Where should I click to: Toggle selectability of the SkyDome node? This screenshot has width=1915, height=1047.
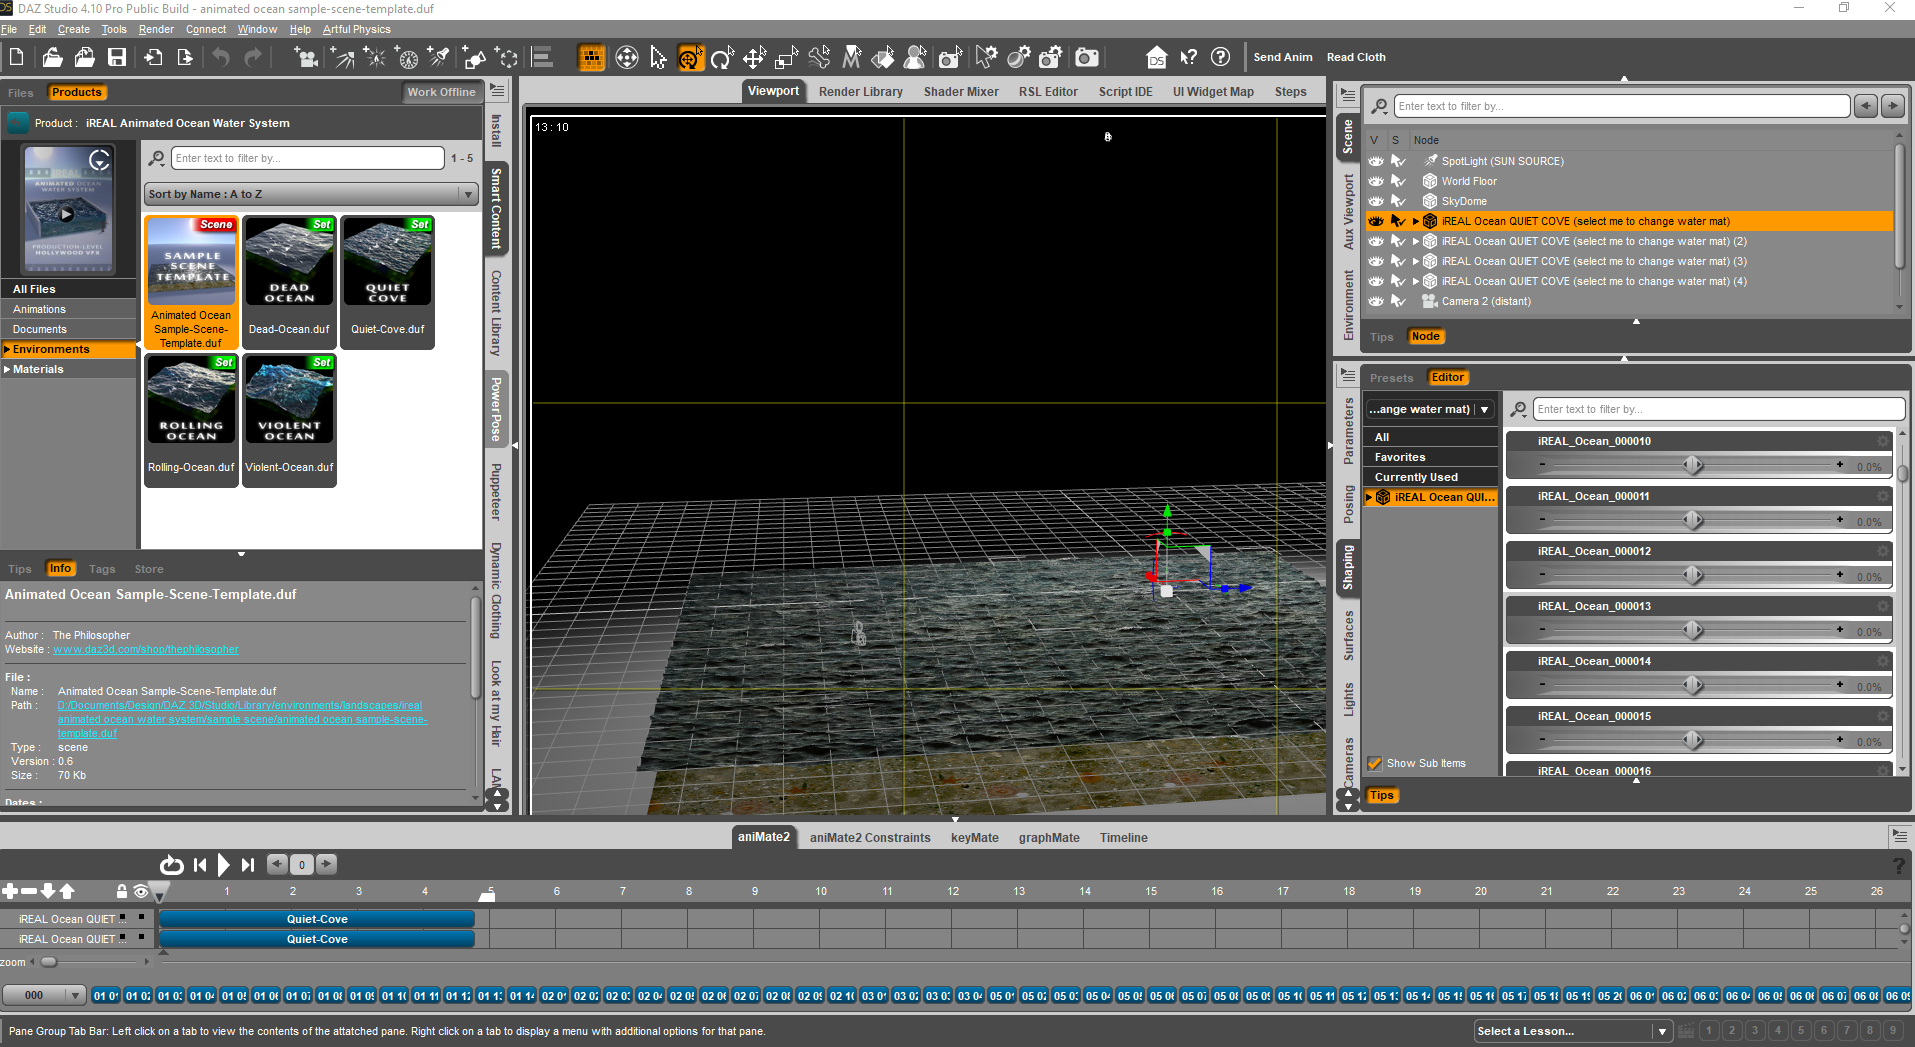pos(1398,201)
